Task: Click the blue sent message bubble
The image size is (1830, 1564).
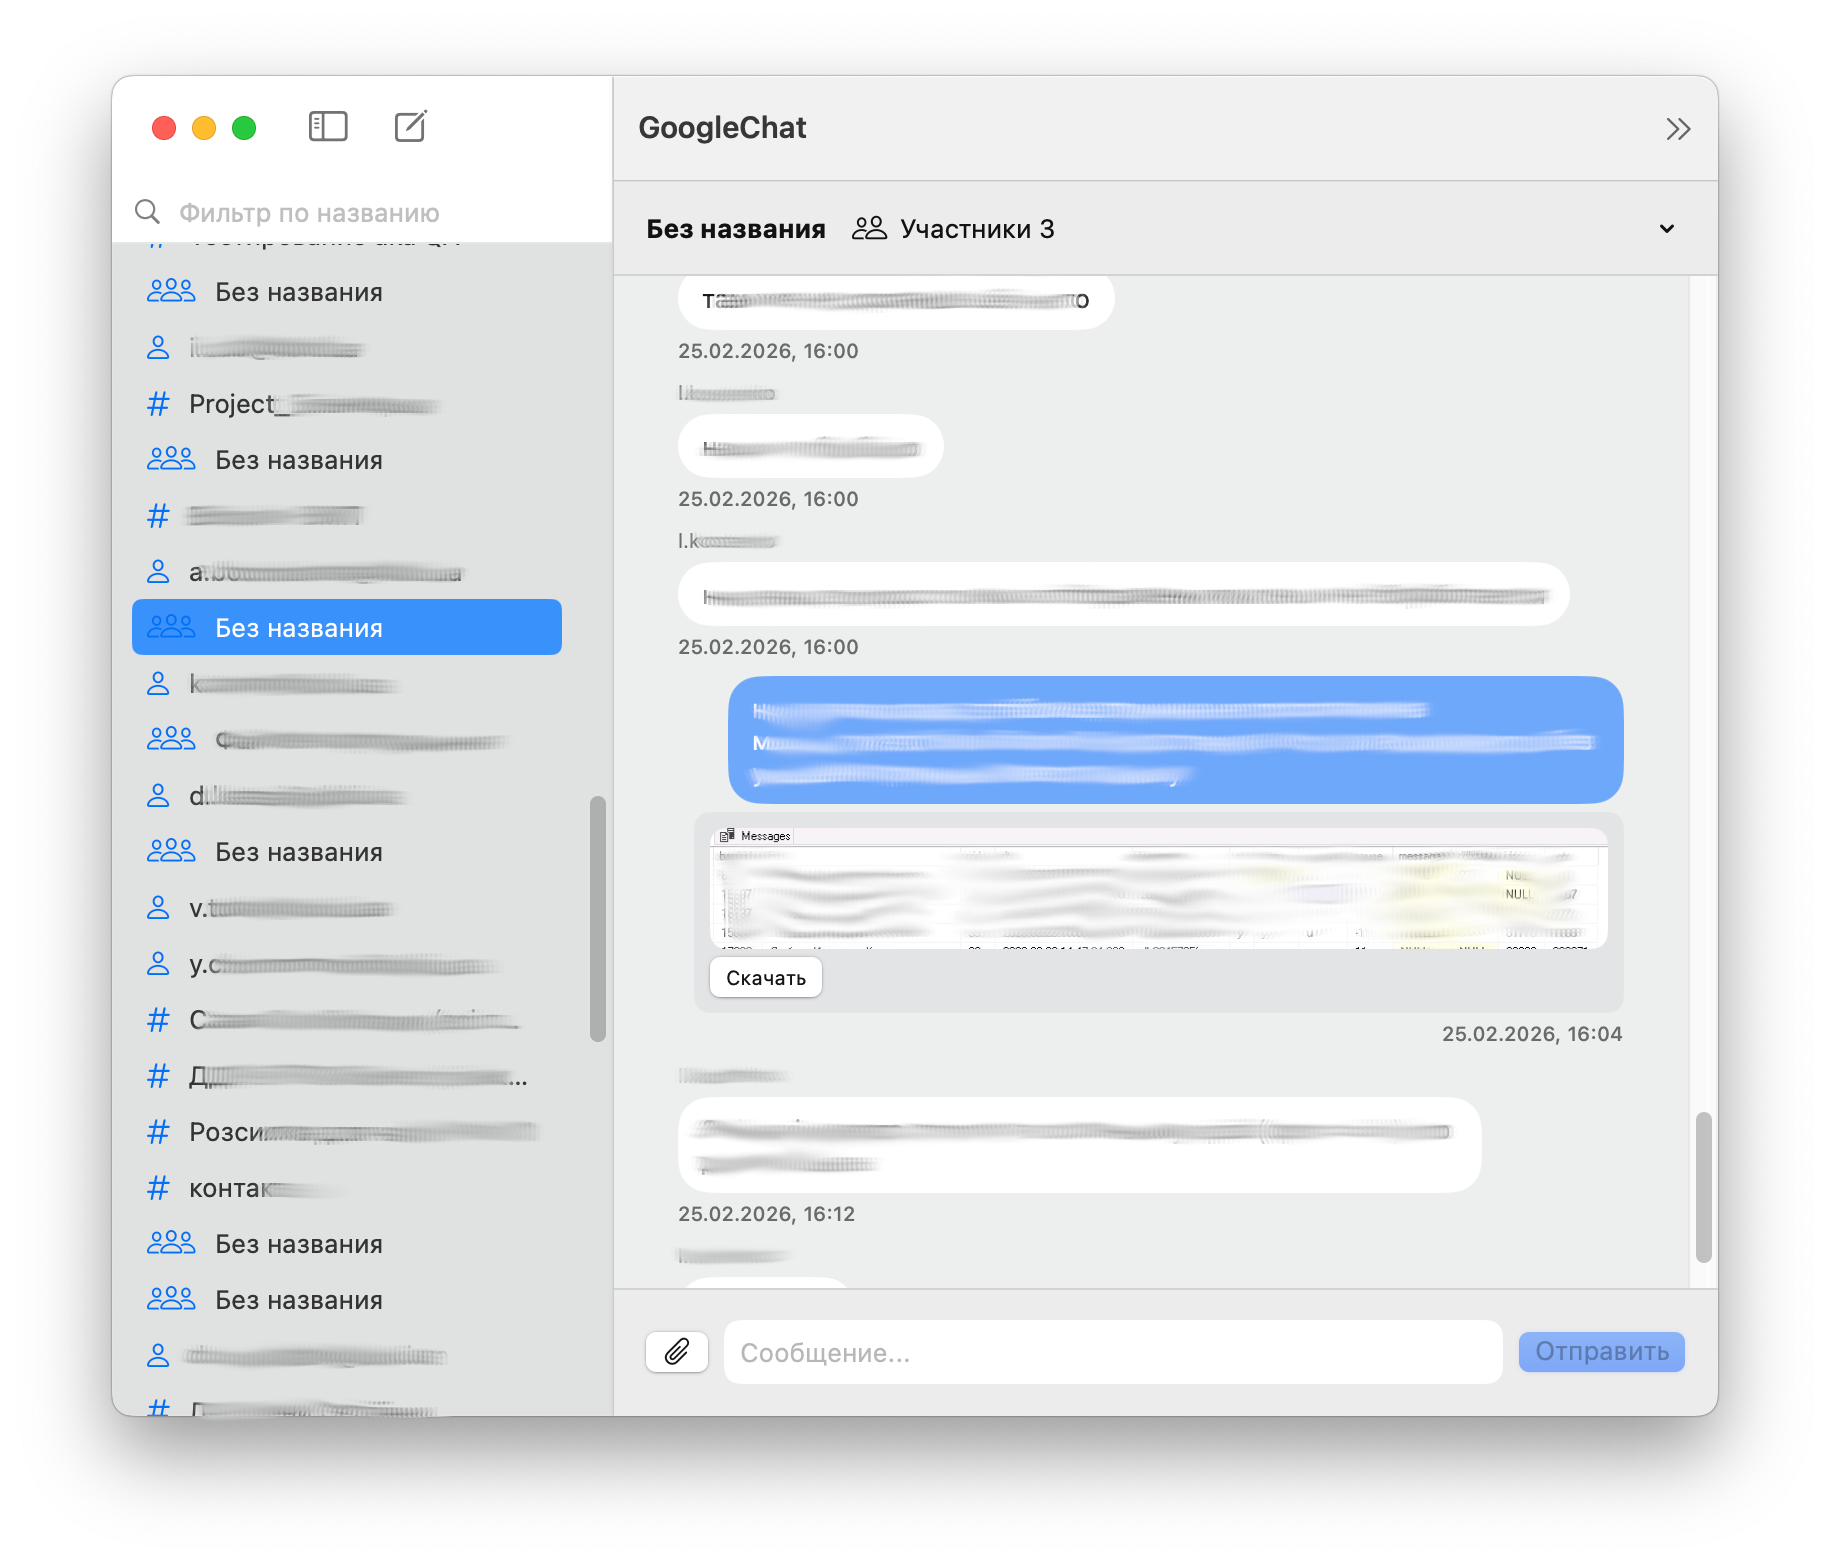Action: 1175,740
